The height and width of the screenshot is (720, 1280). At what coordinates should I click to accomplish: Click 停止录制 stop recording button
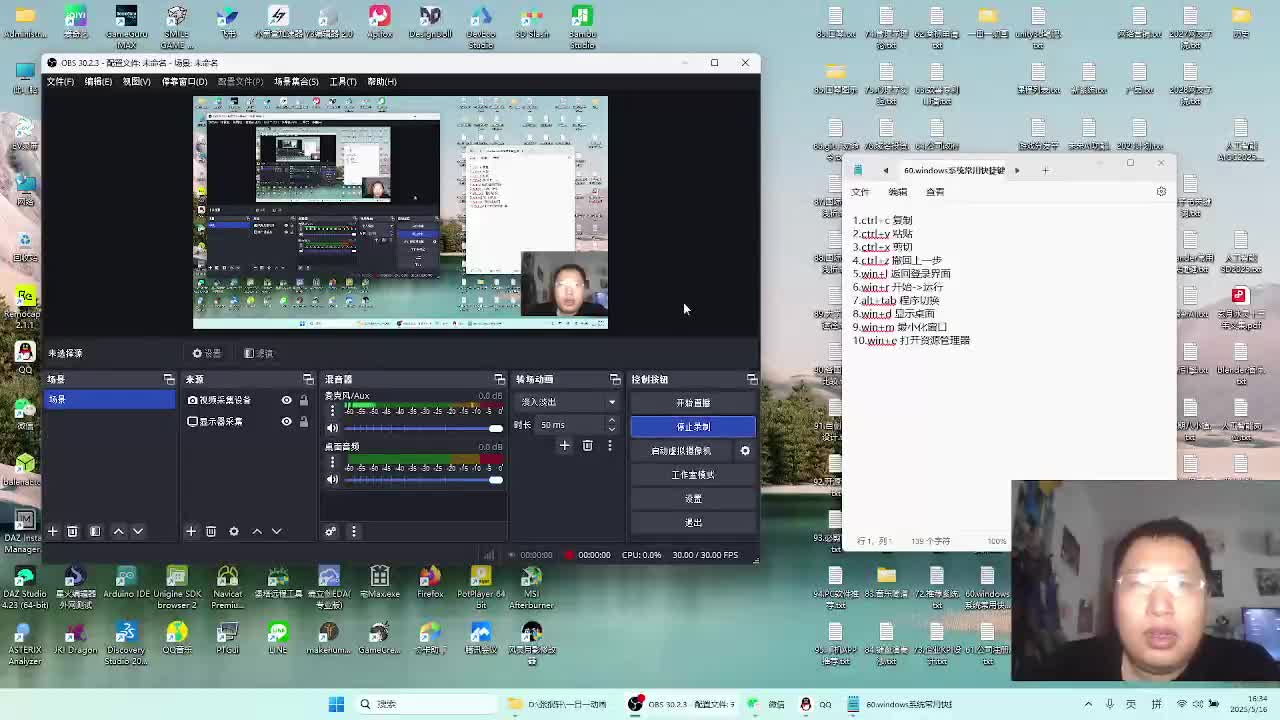pos(693,427)
